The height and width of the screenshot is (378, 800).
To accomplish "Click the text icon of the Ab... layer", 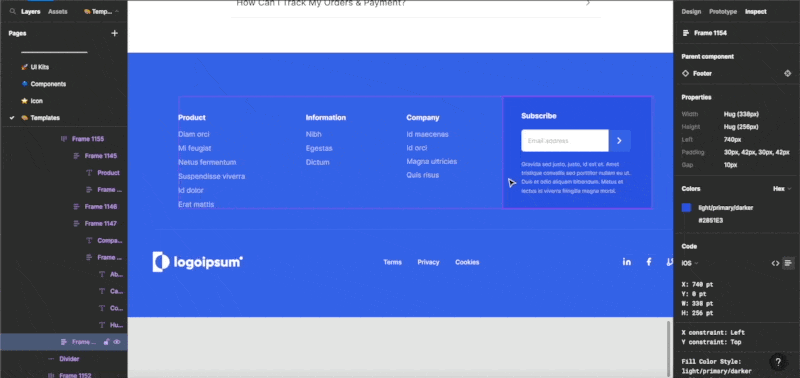I will pos(102,274).
